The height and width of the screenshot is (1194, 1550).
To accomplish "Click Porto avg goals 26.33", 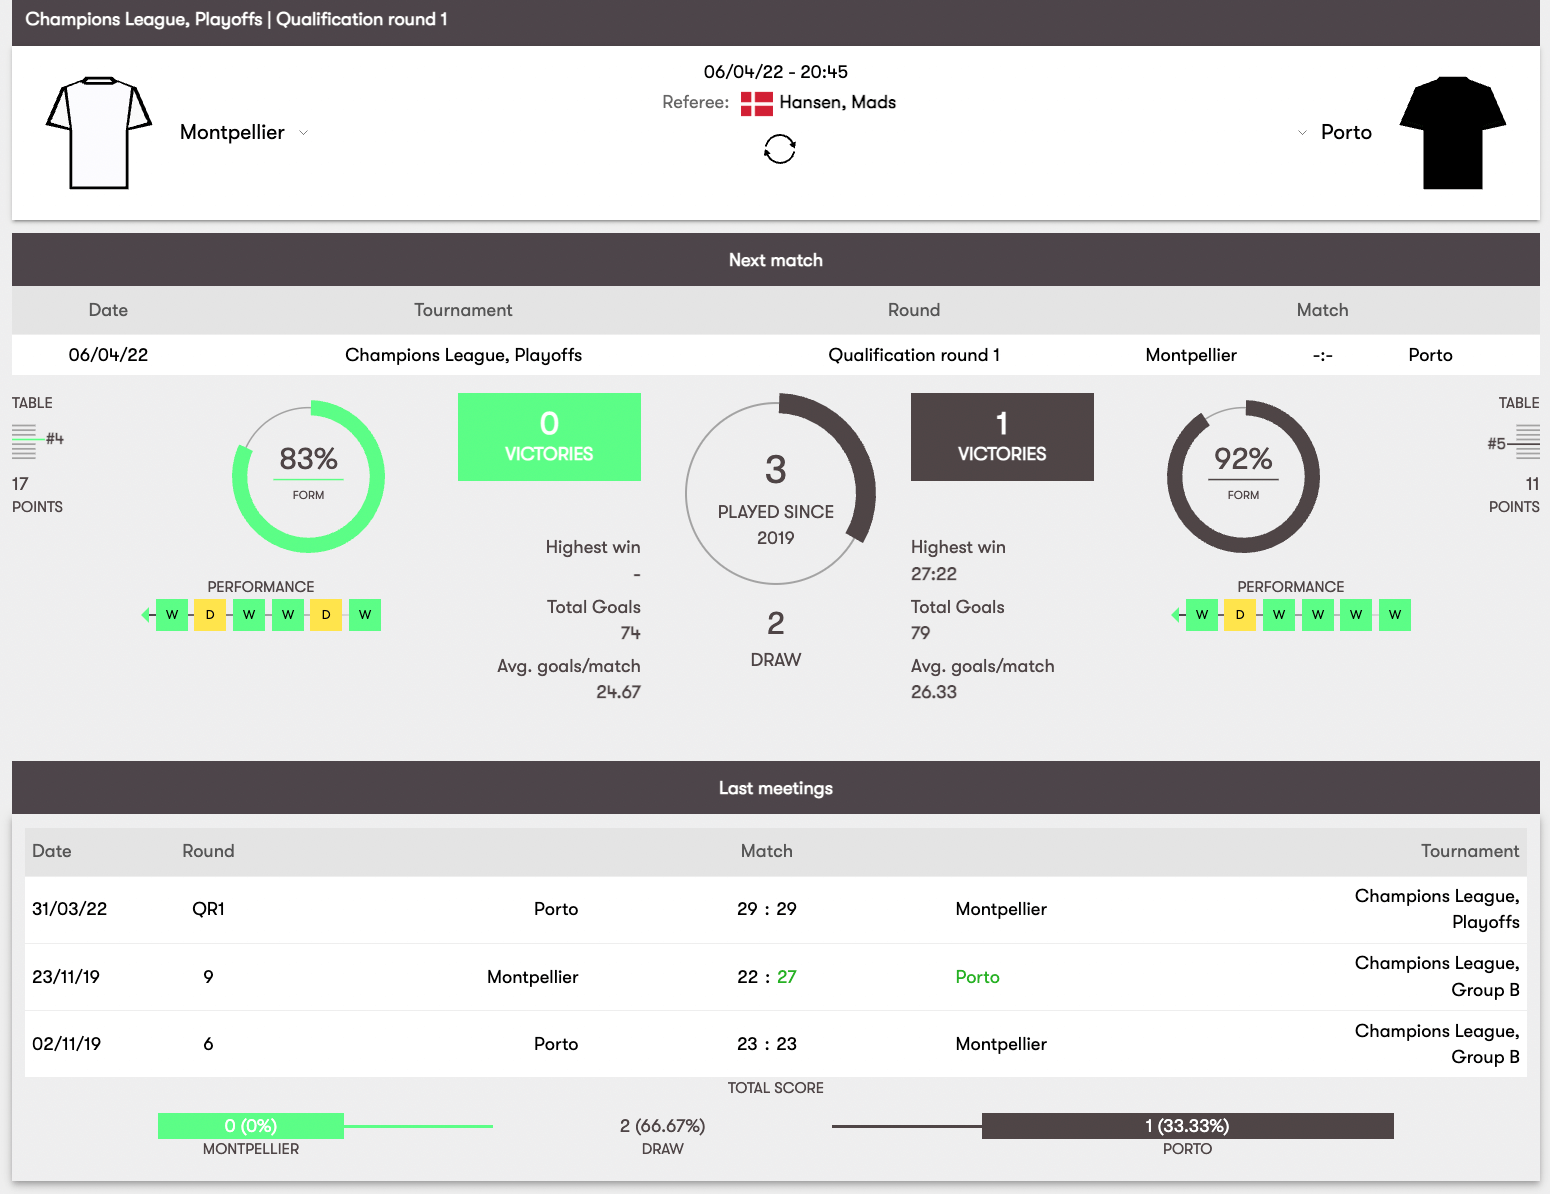I will 934,692.
